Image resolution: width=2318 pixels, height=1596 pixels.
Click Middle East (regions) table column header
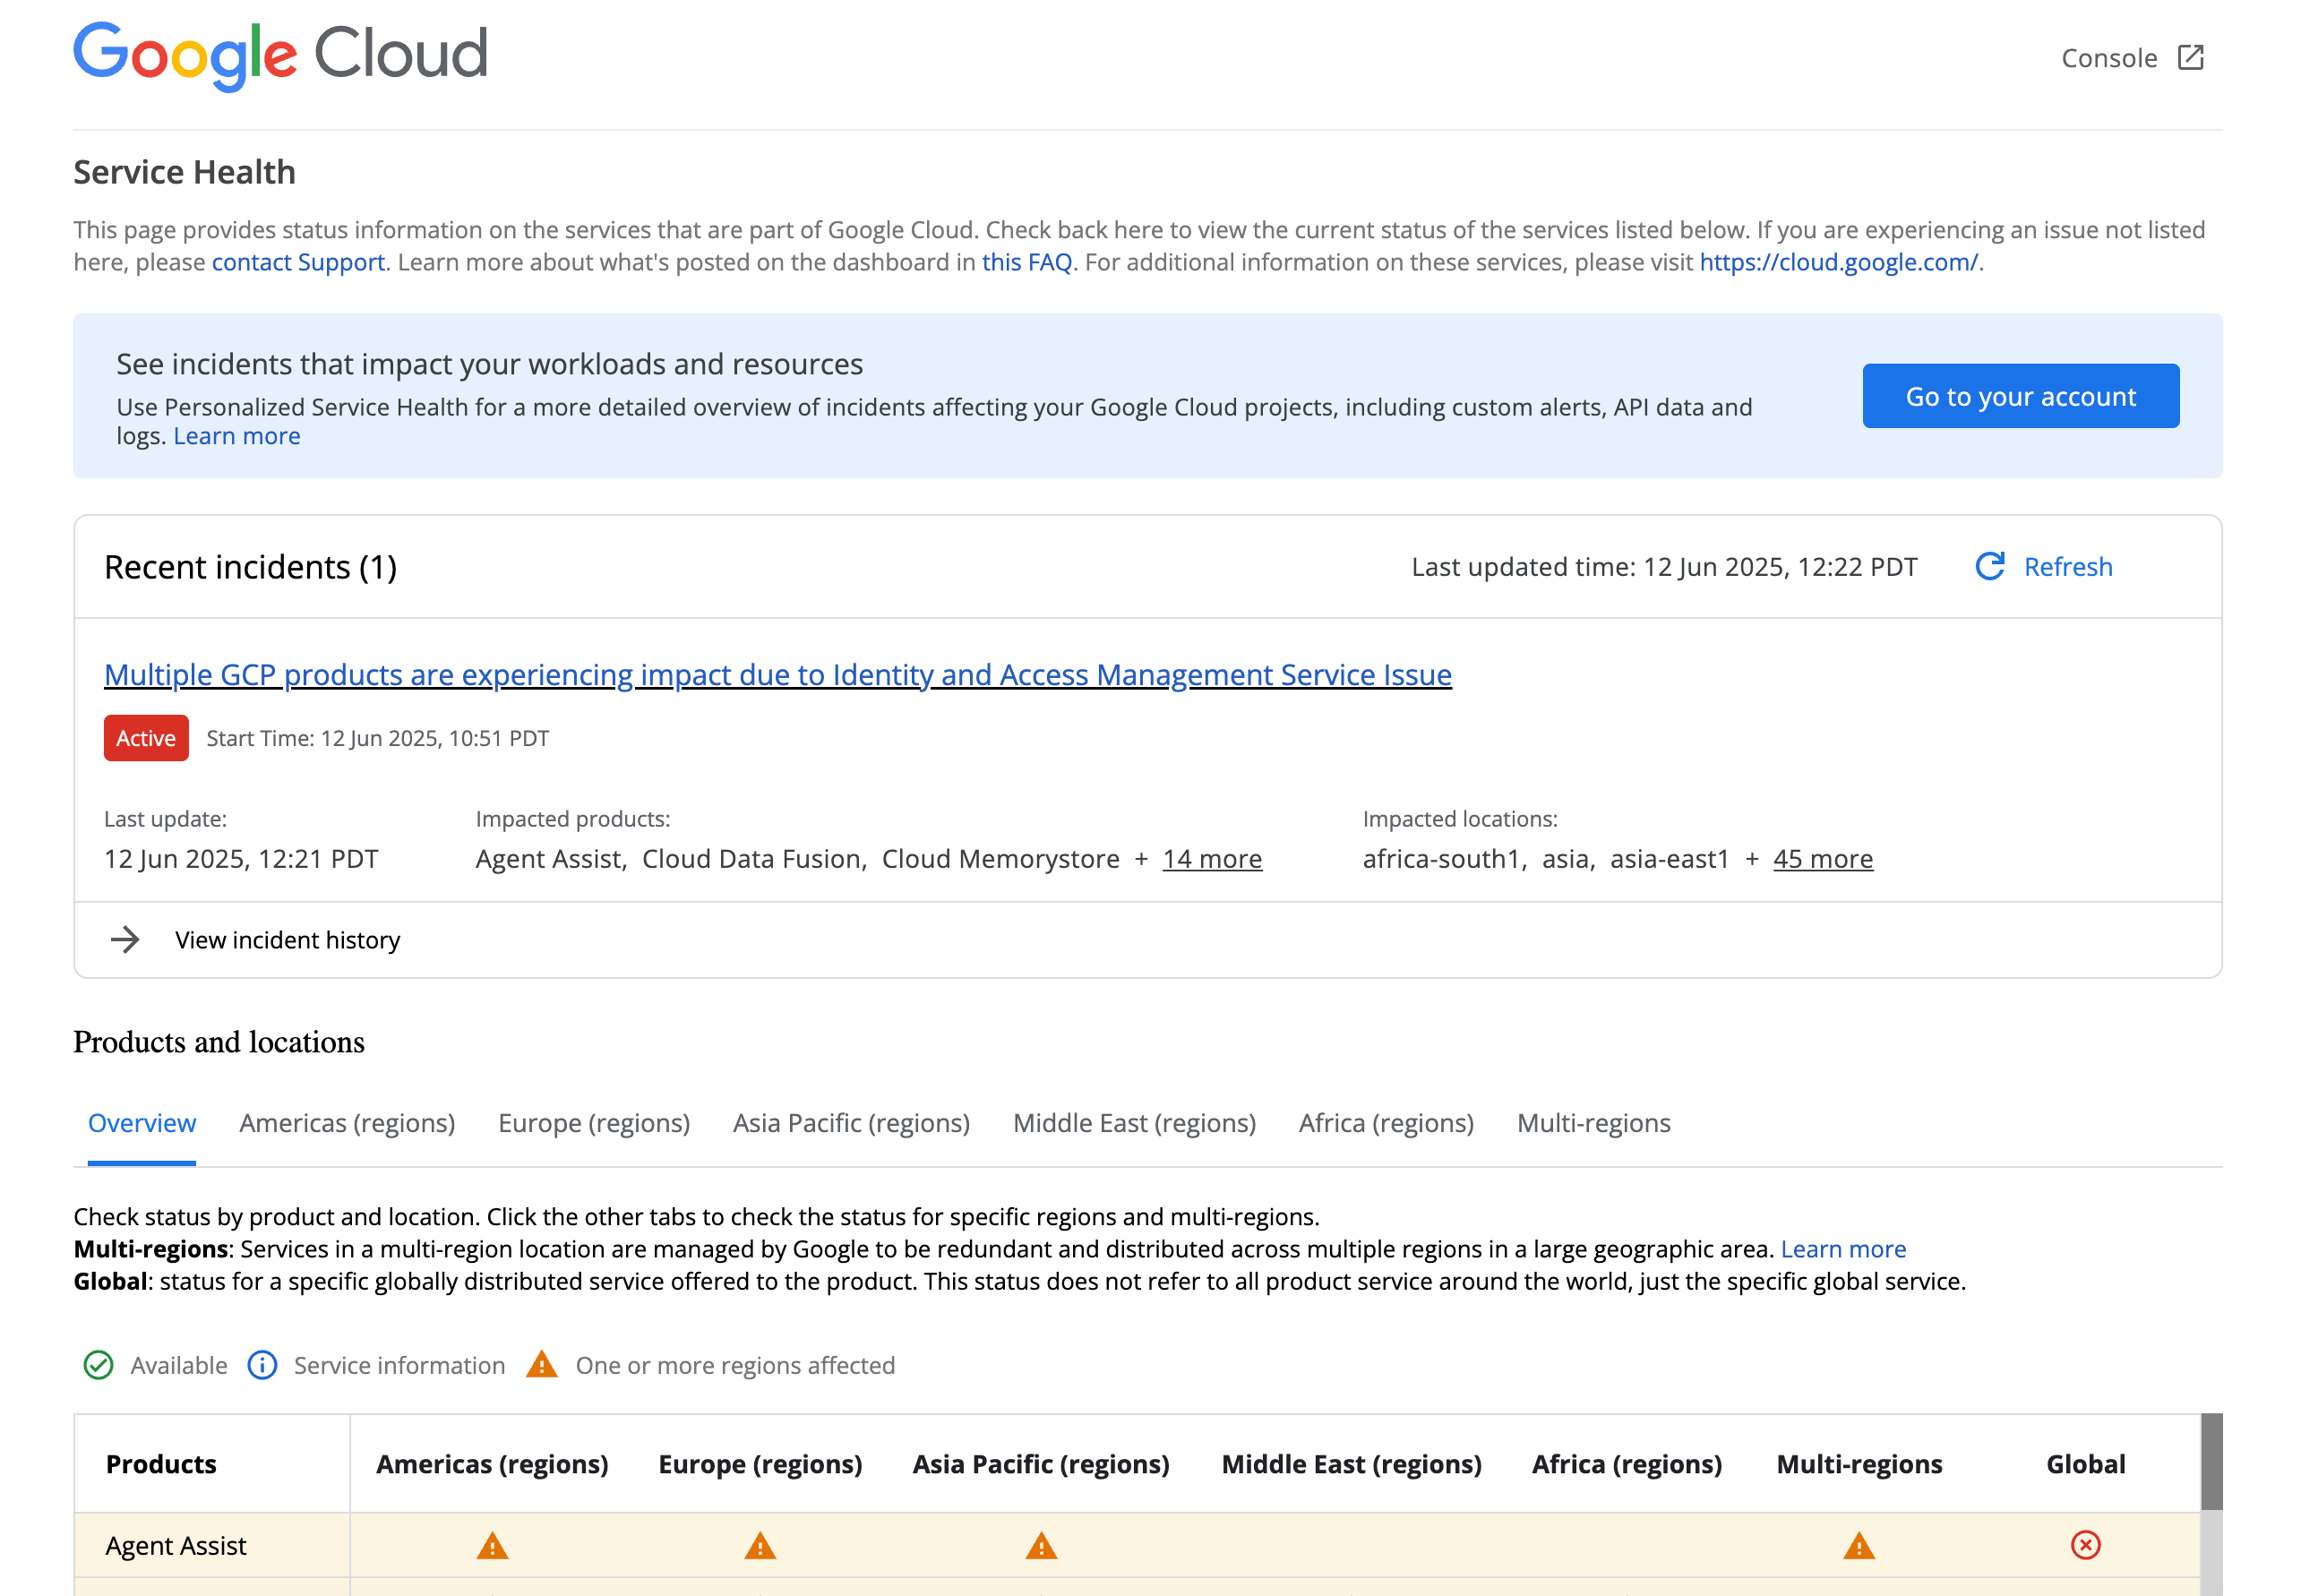pos(1351,1464)
